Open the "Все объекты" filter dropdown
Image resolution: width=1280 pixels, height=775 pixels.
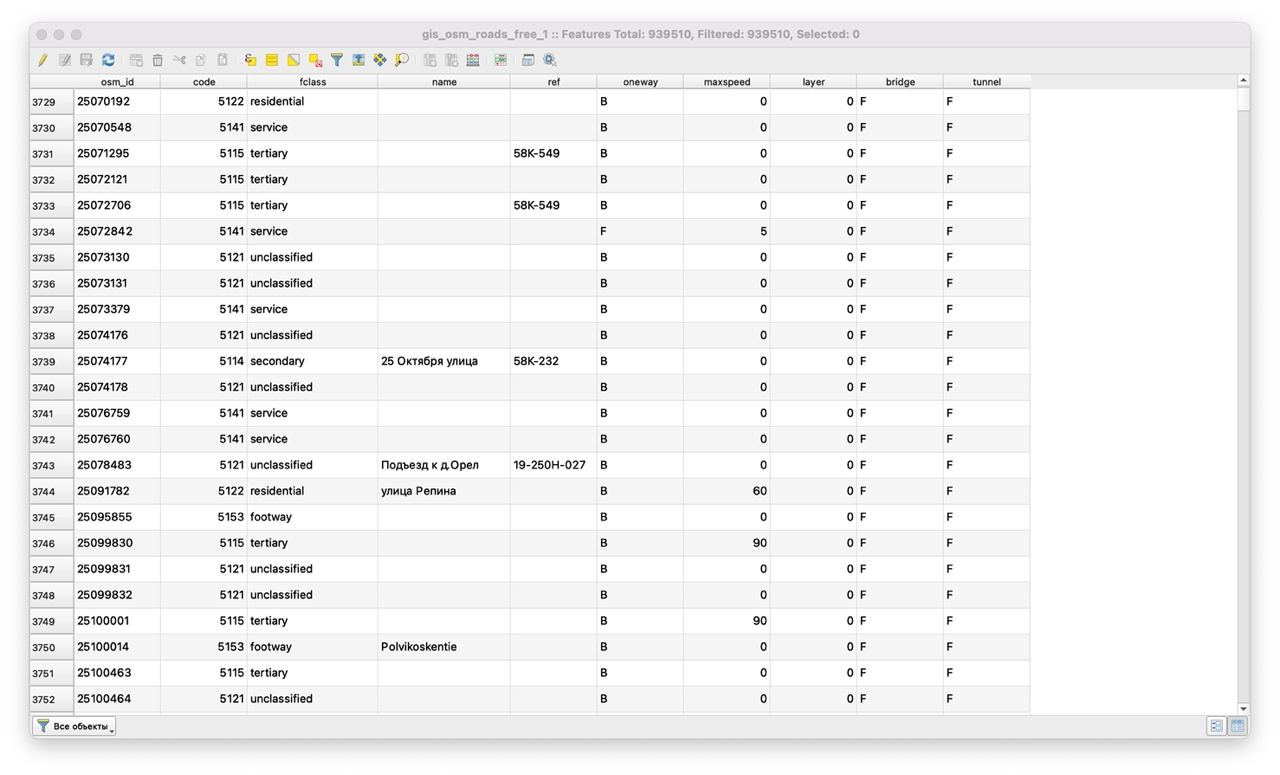click(x=75, y=726)
